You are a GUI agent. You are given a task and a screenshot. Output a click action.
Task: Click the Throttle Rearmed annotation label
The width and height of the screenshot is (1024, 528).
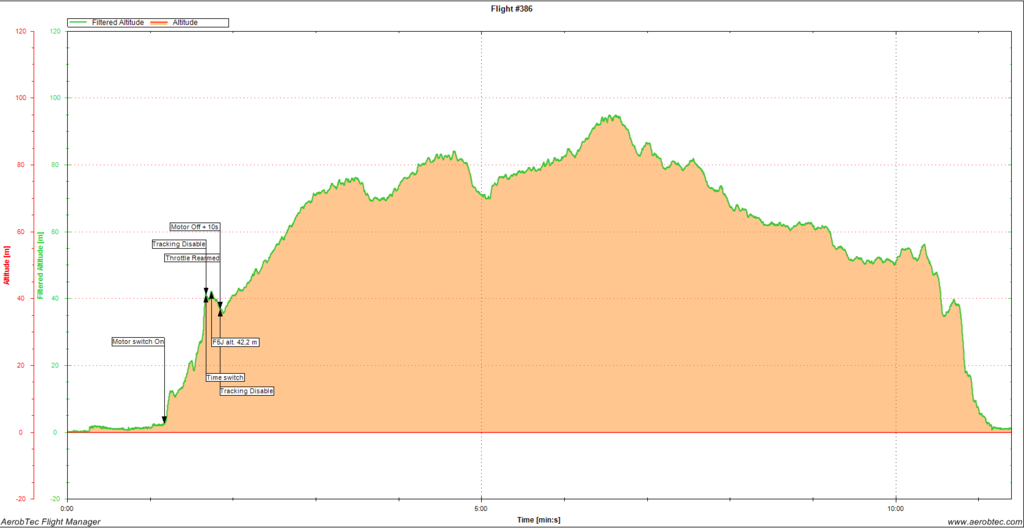tap(192, 258)
